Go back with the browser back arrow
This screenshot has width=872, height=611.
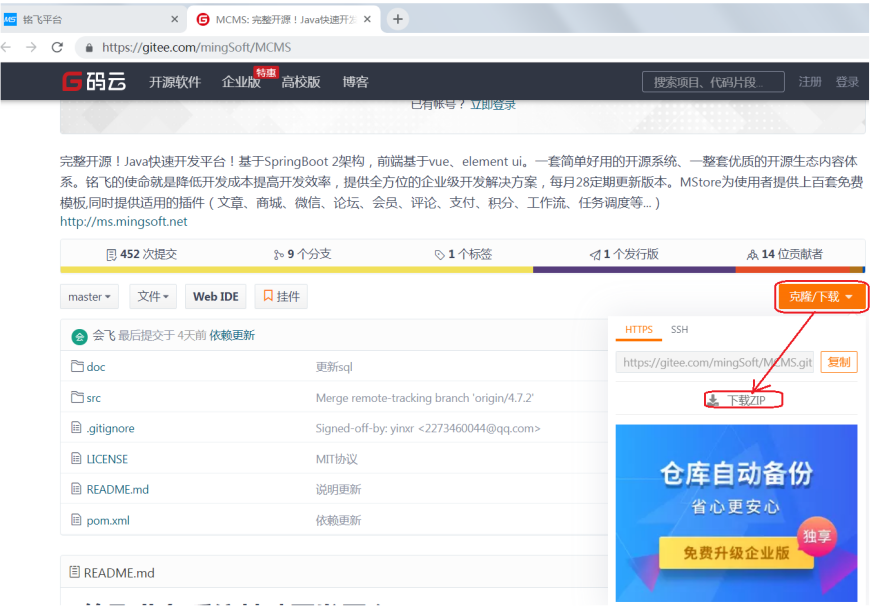click(7, 47)
